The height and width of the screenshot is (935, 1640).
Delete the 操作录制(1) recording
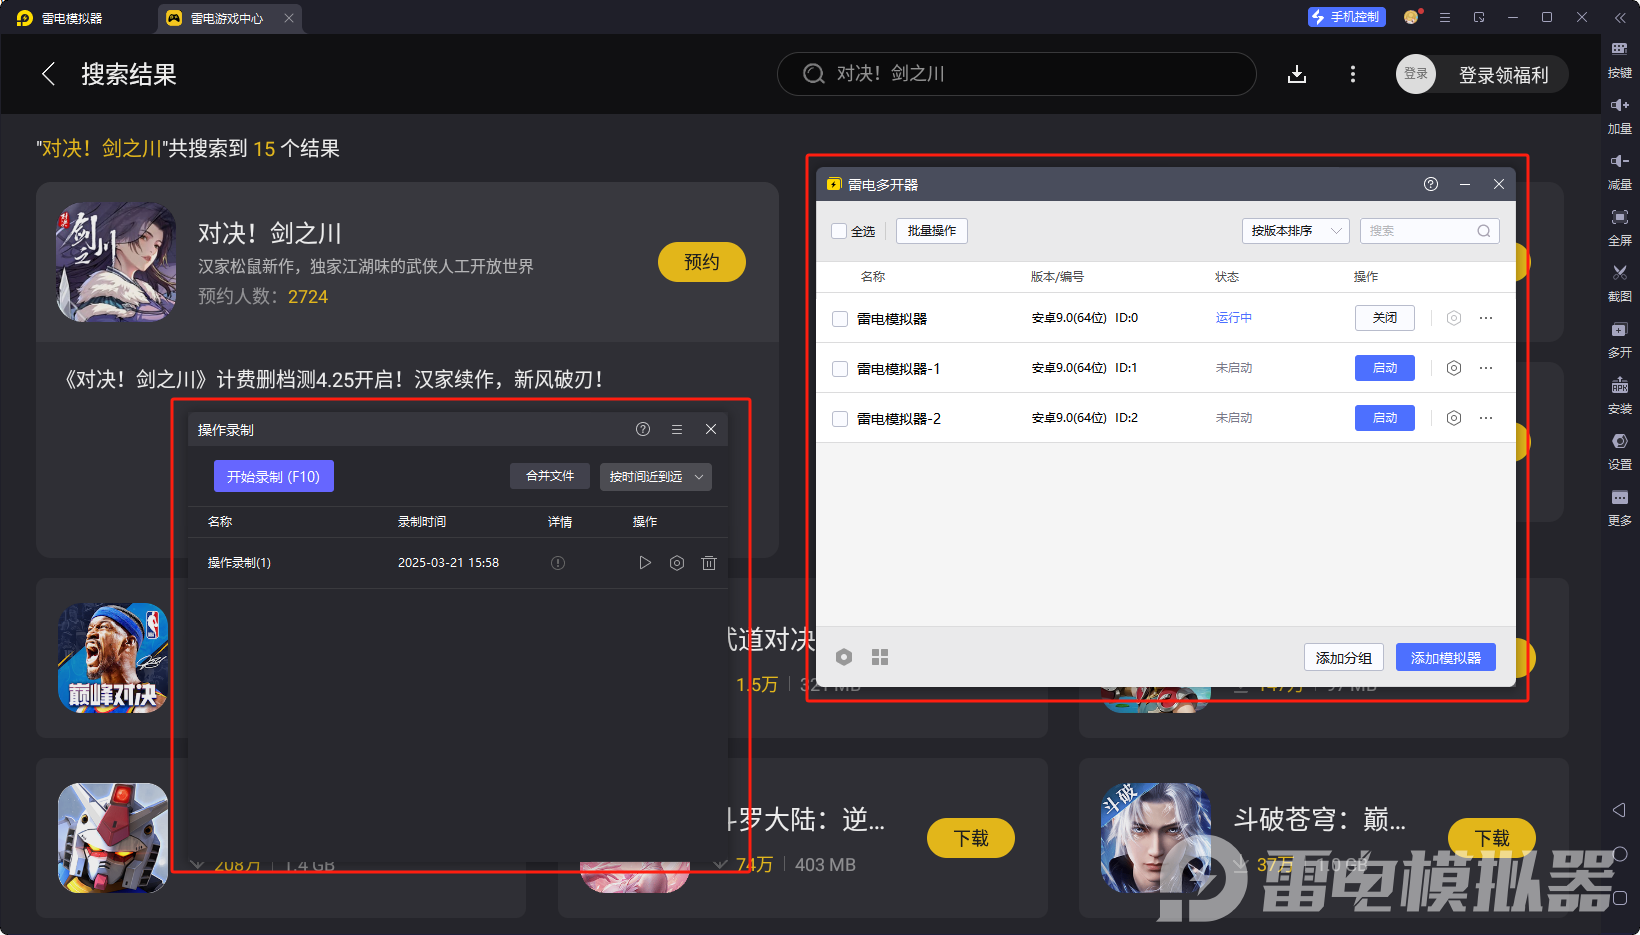(x=709, y=563)
